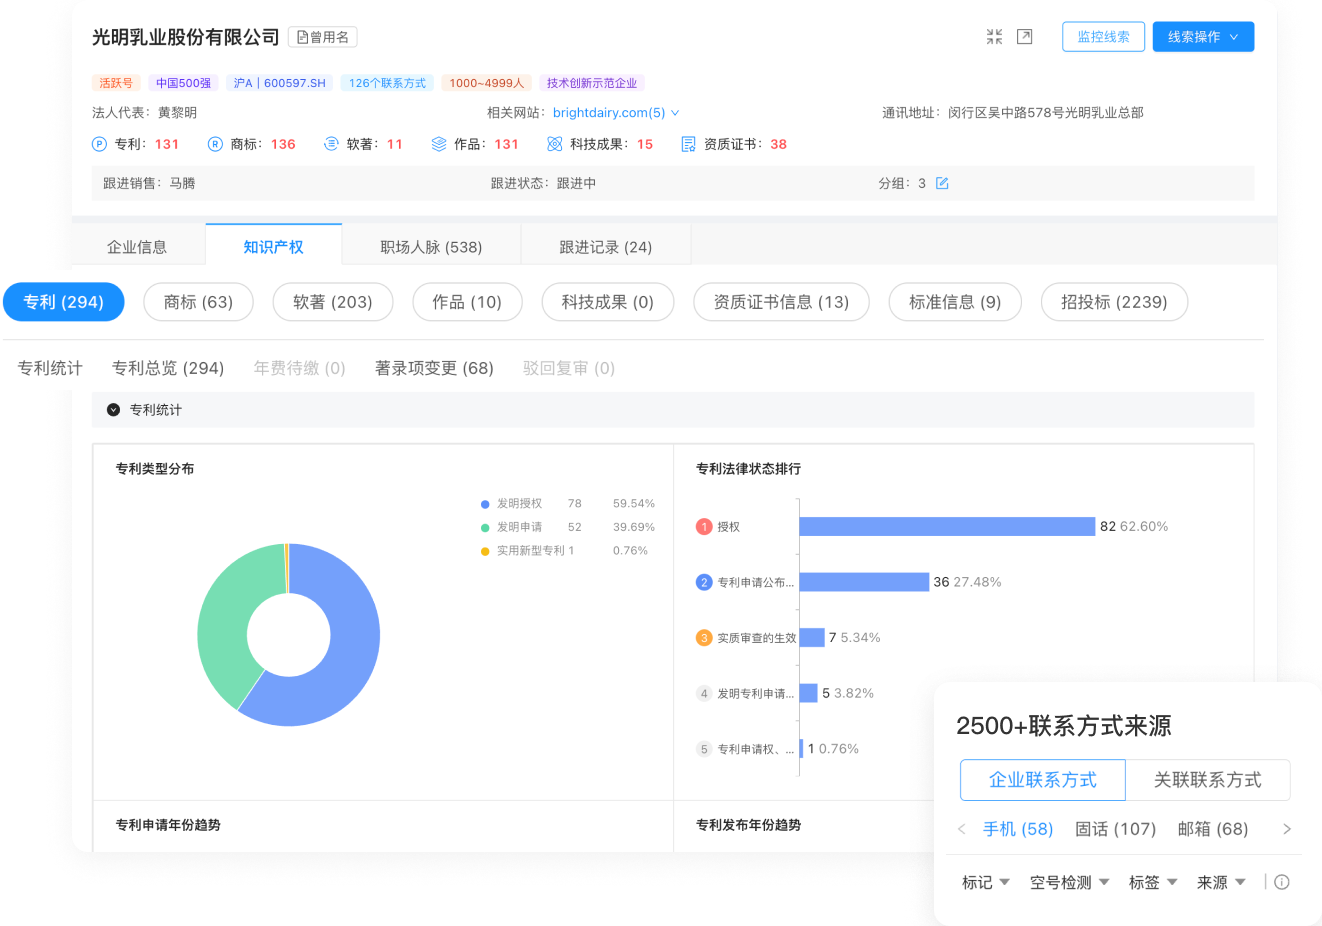Screen dimensions: 1322x926
Task: Open the 驳回复审 (0) sub-tab
Action: 568,368
